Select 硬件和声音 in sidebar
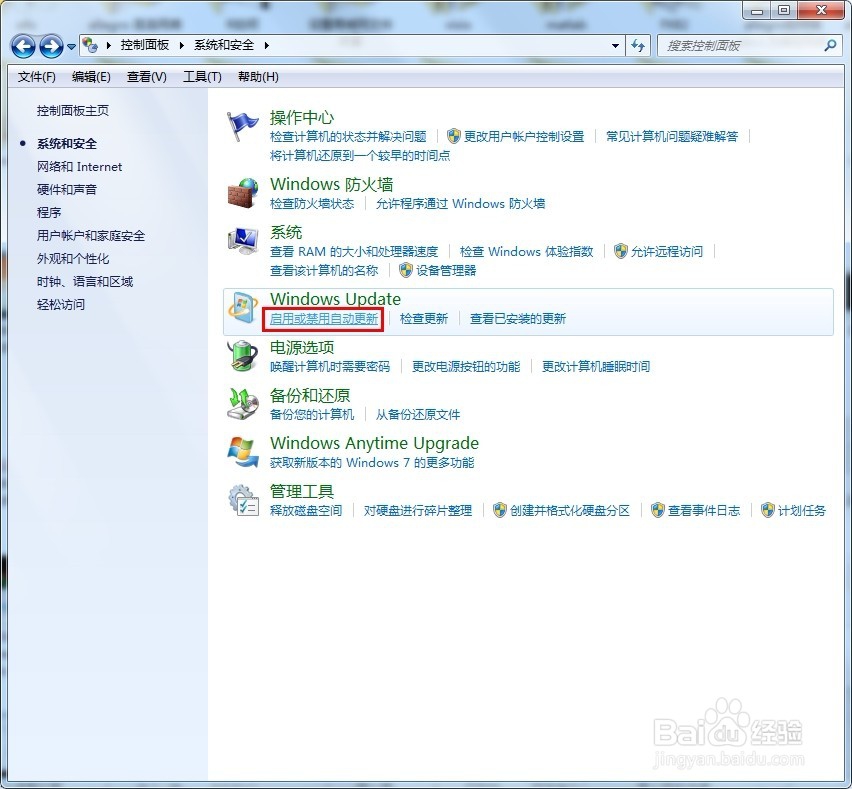This screenshot has width=852, height=789. 67,190
